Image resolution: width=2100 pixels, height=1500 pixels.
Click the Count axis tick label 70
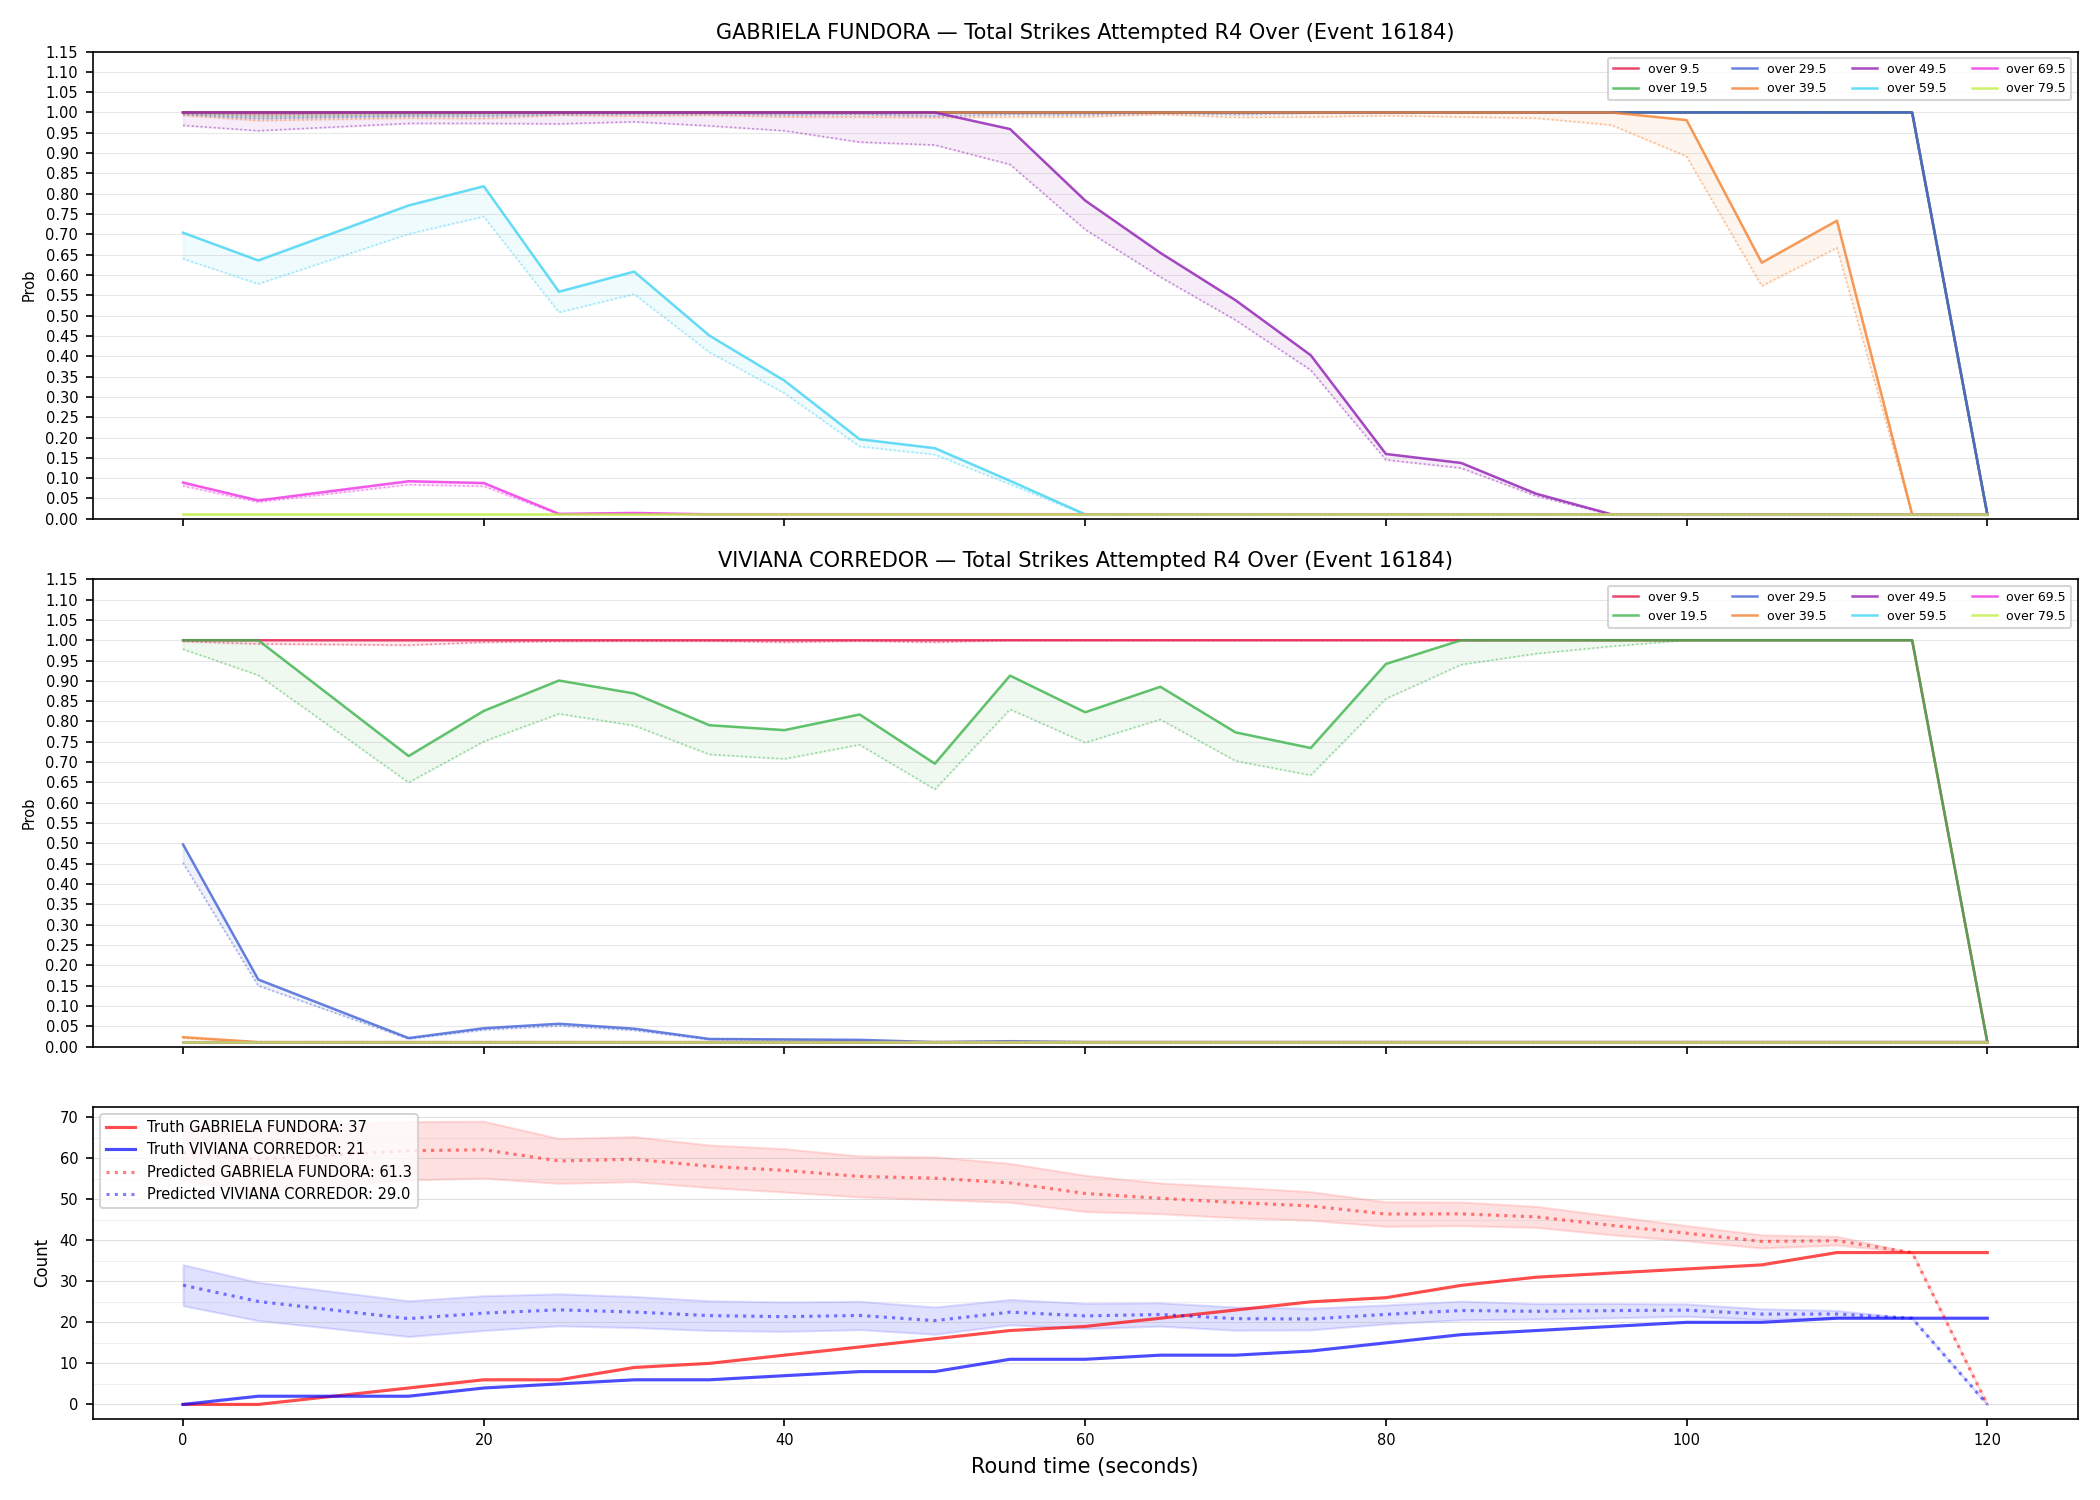pos(69,1118)
